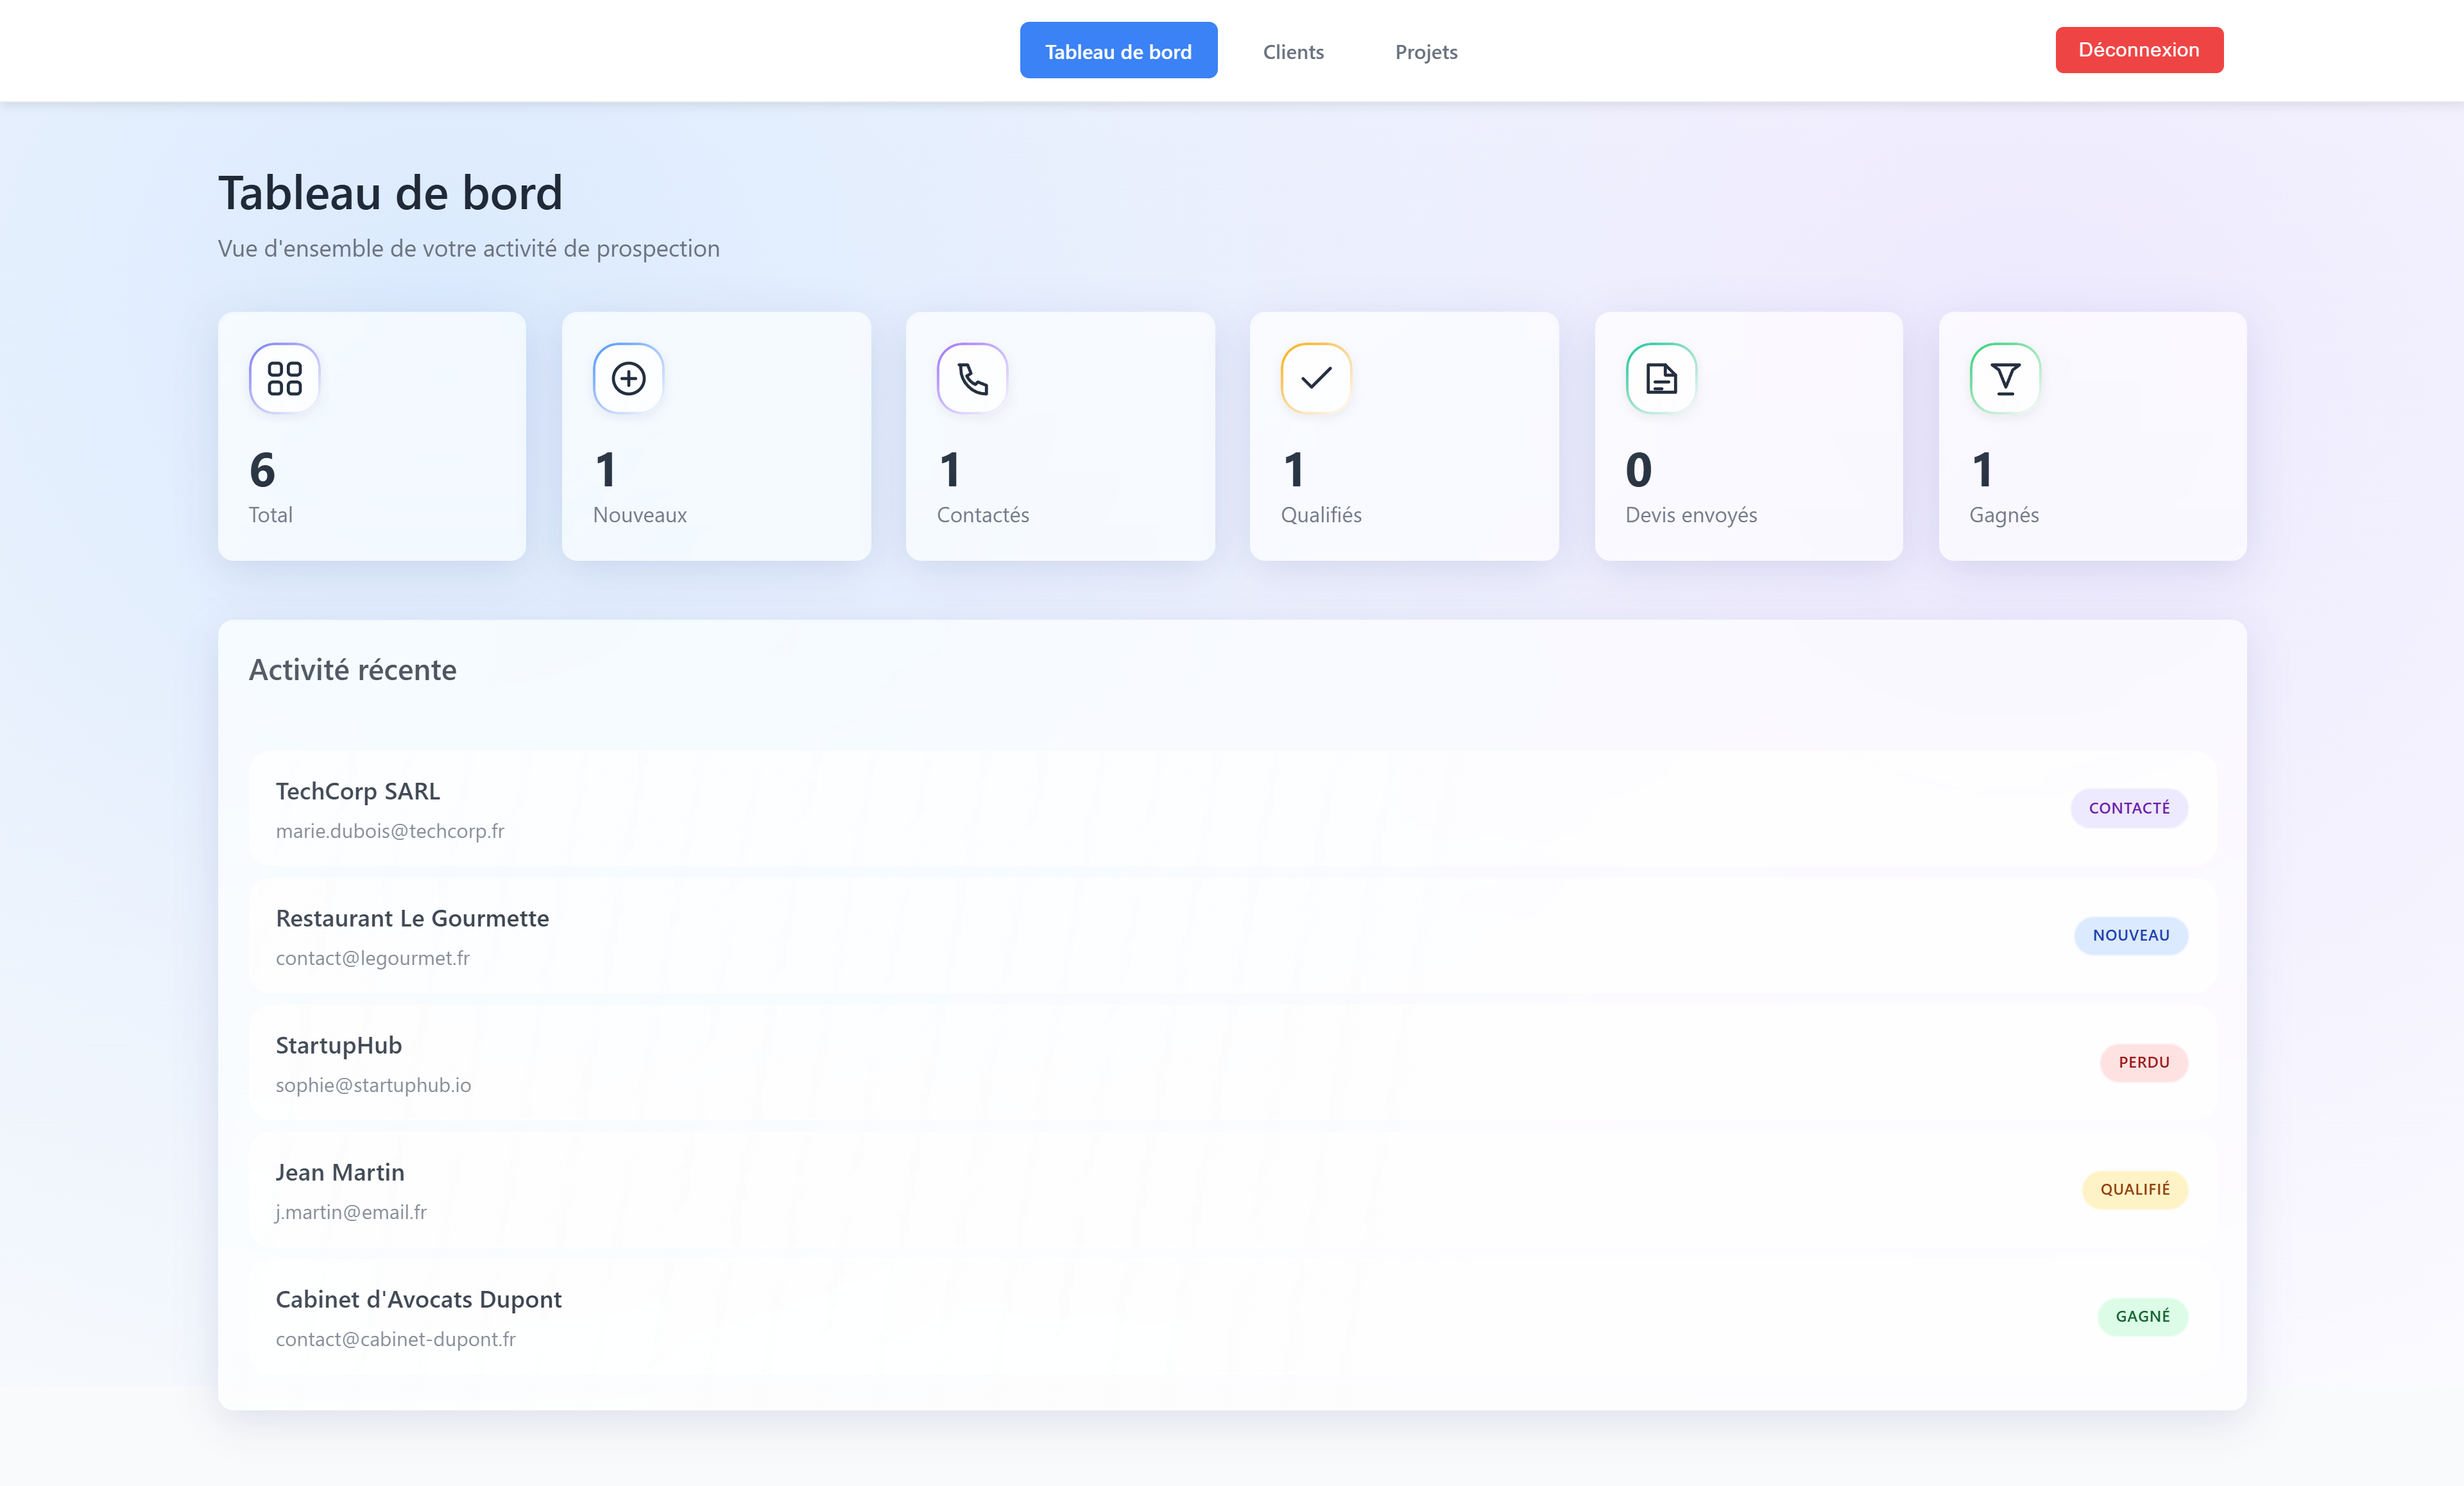Open the Jean Martin entry
The width and height of the screenshot is (2464, 1486).
[x=1232, y=1189]
